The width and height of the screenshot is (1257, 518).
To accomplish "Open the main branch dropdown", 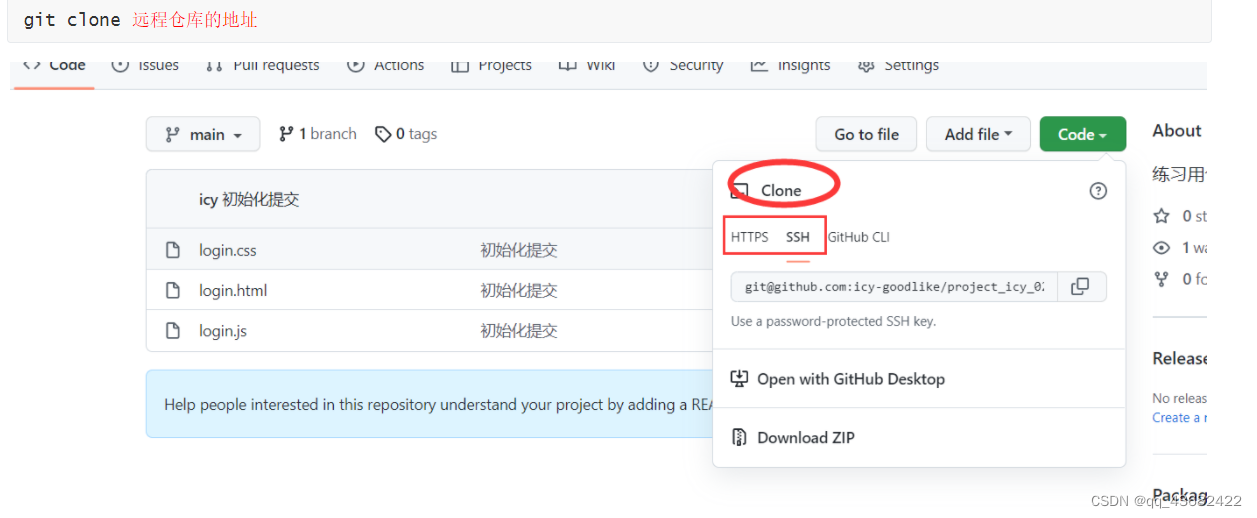I will click(x=203, y=134).
